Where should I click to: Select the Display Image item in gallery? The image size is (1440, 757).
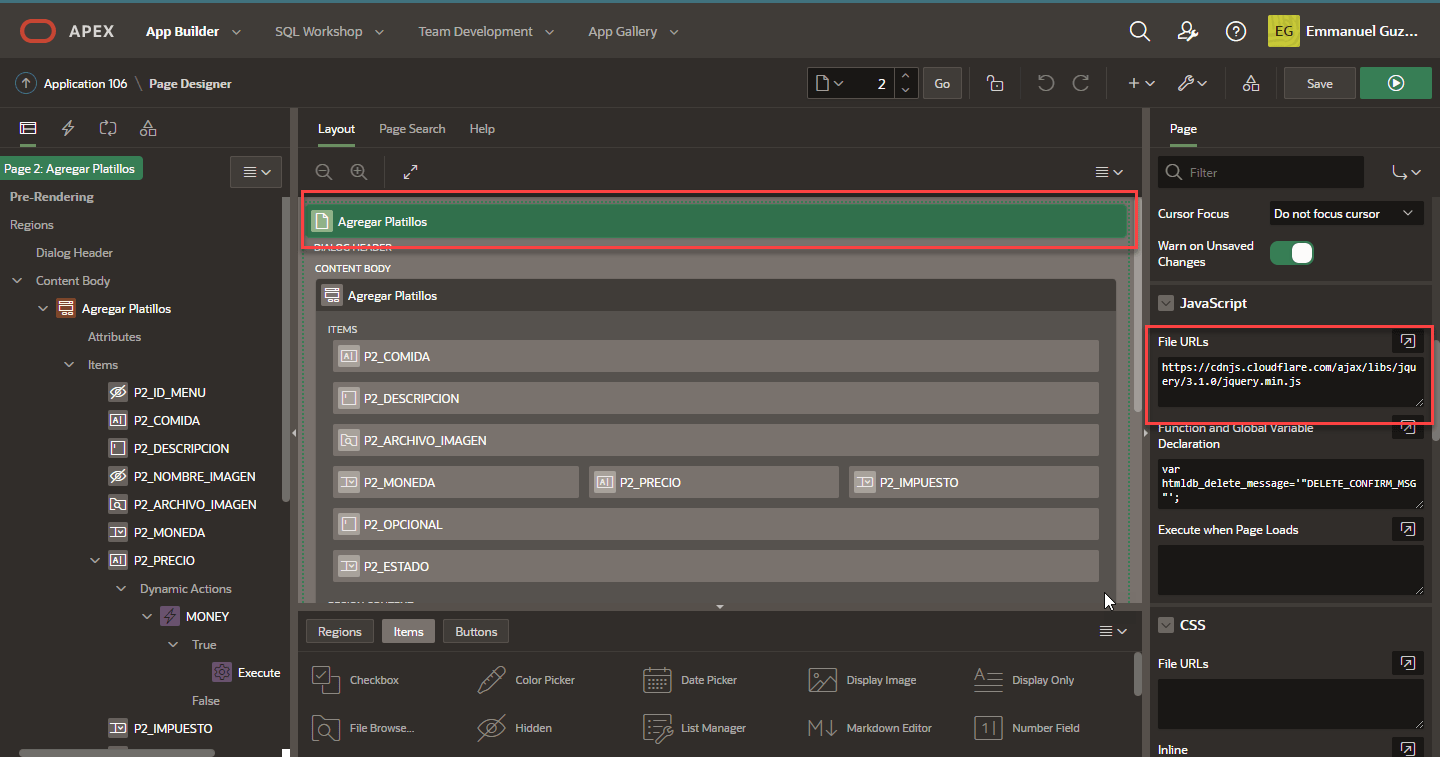[862, 680]
